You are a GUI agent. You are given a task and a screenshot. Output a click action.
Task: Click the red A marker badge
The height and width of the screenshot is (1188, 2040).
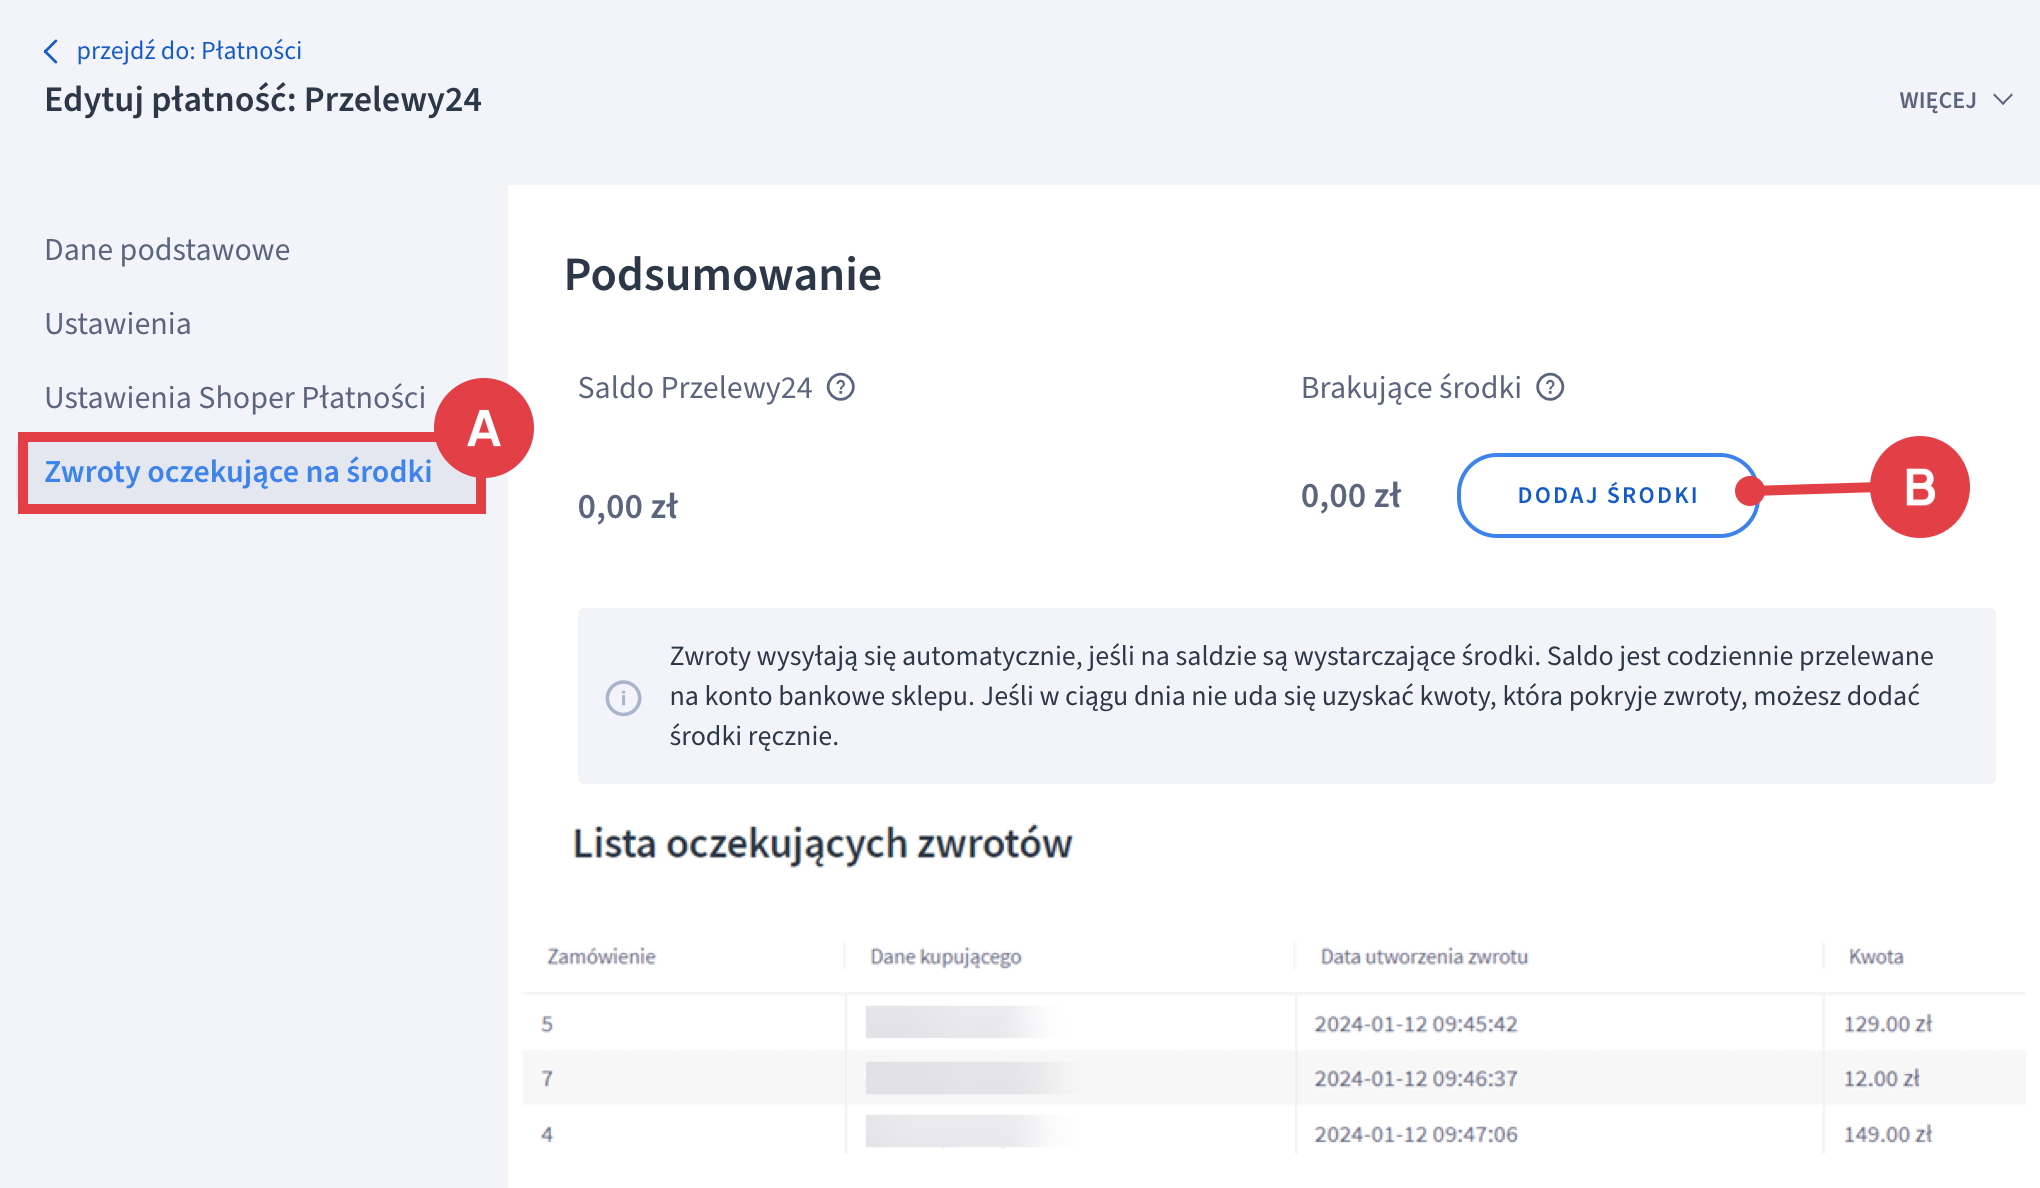point(484,428)
